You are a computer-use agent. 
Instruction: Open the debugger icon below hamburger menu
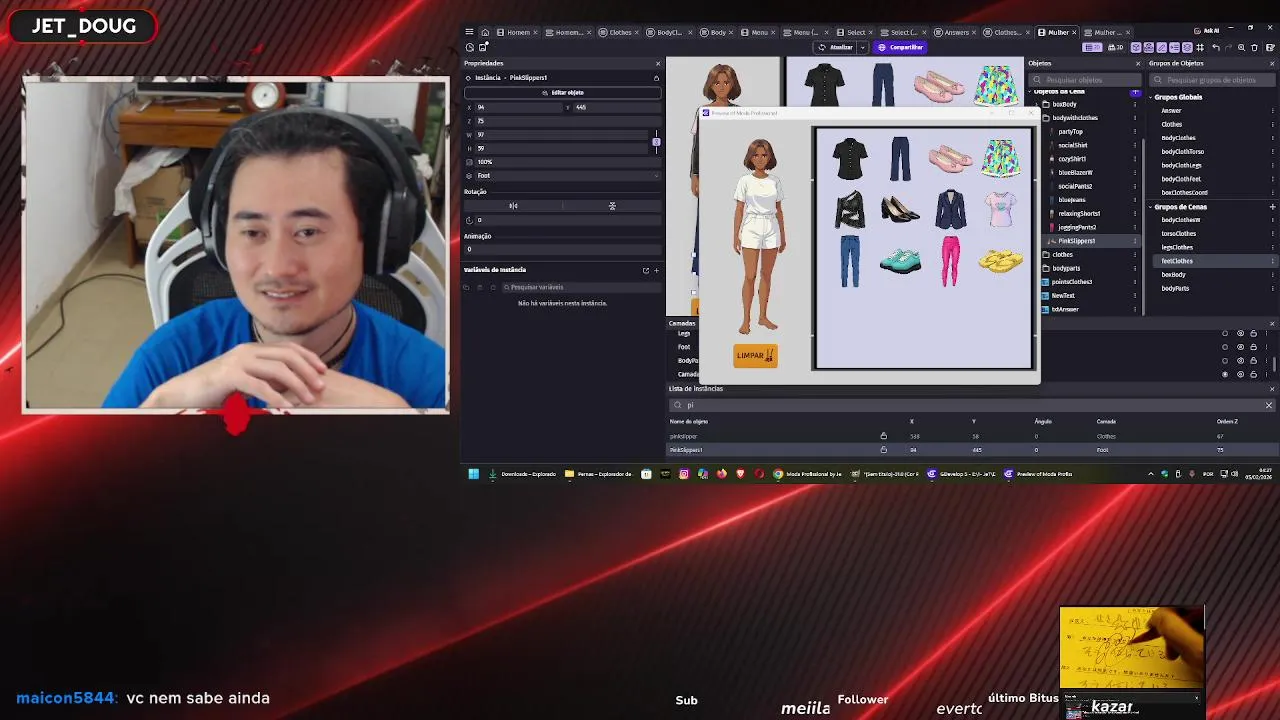[469, 47]
